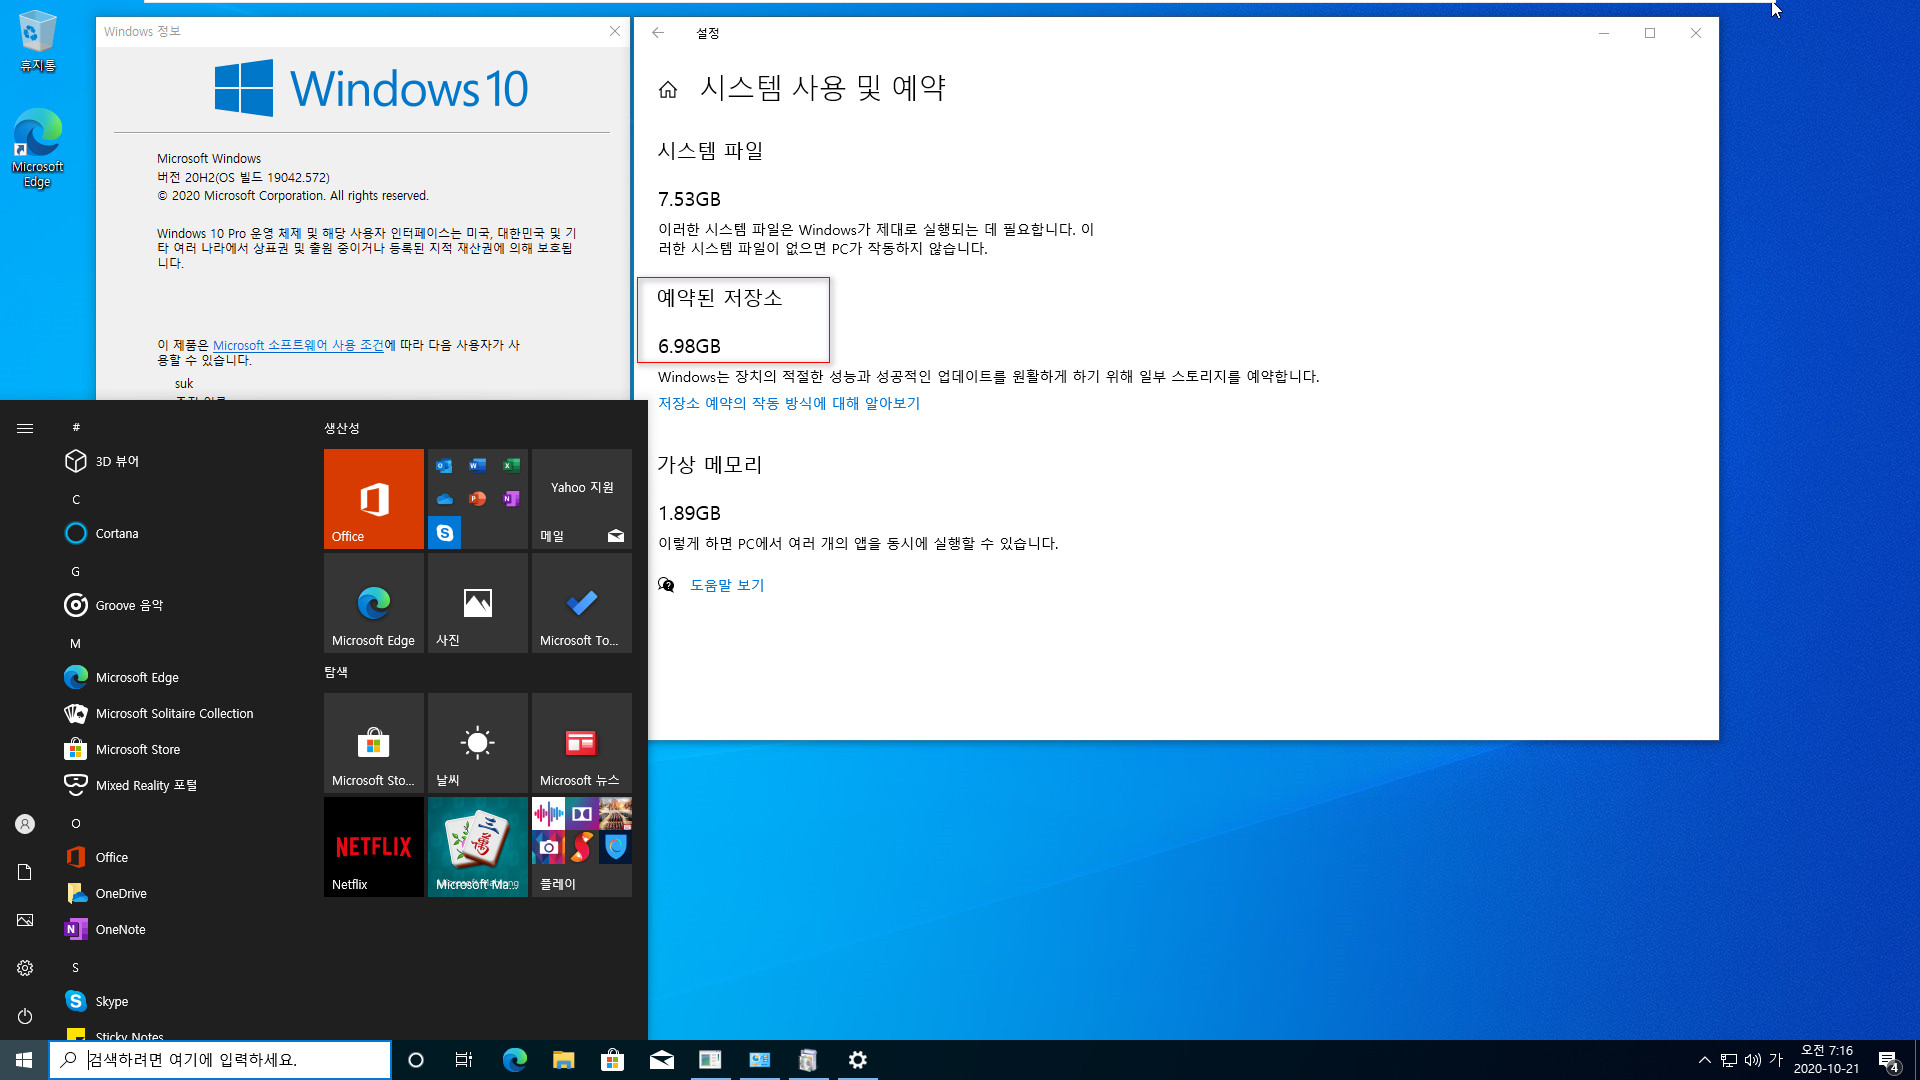Open Office in the app list
The image size is (1920, 1080).
180,857
